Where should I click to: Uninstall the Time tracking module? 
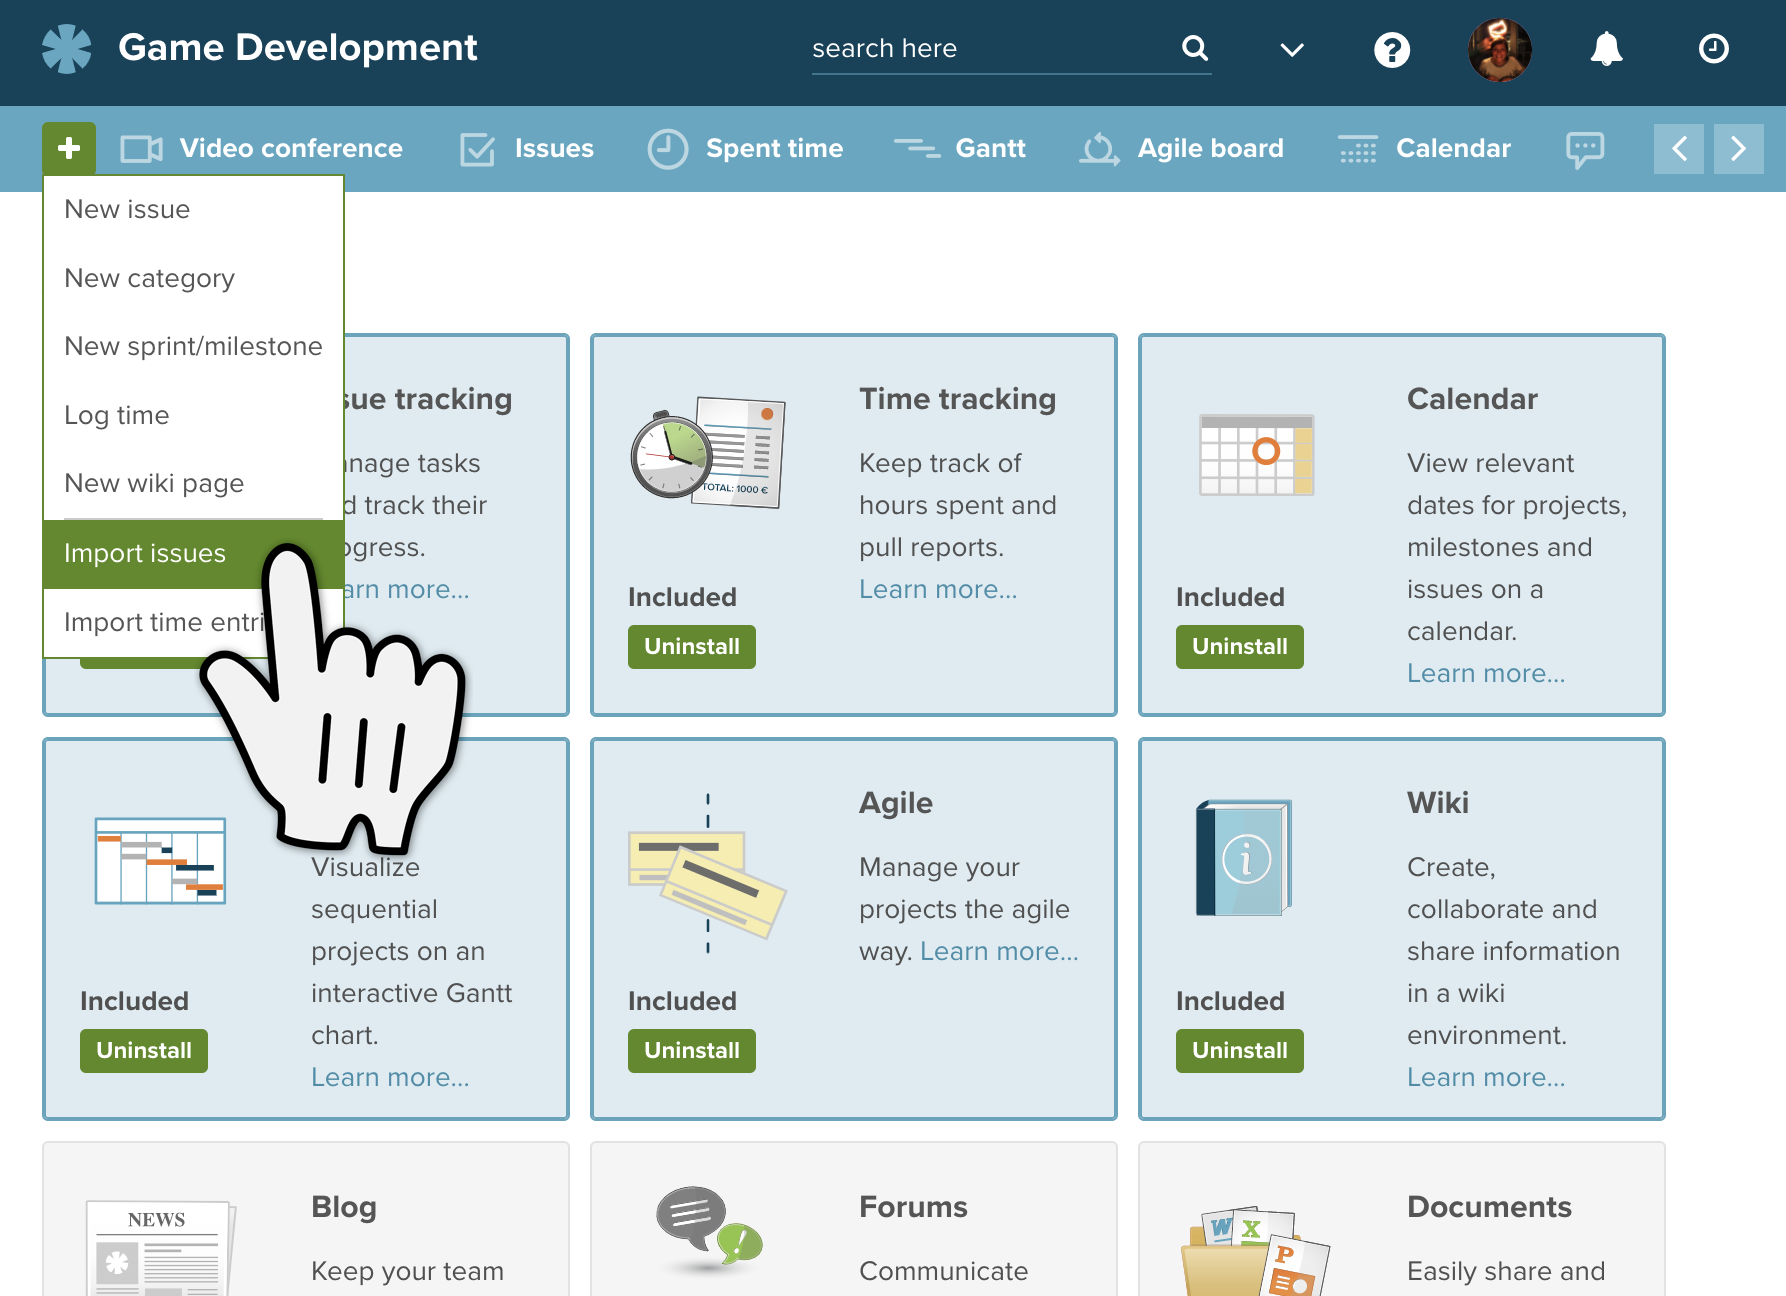point(692,647)
